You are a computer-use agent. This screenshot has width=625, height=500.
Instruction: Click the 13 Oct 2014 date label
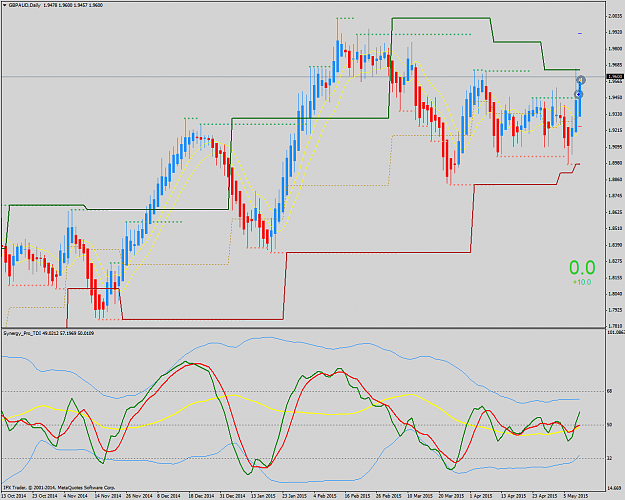point(13,496)
